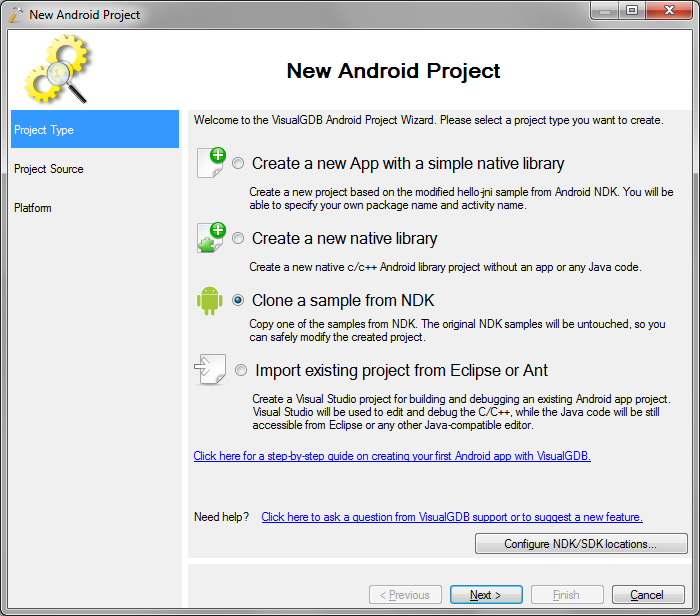Click the description 'Copy one of the samples from NDK'
The image size is (700, 616).
pos(457,330)
